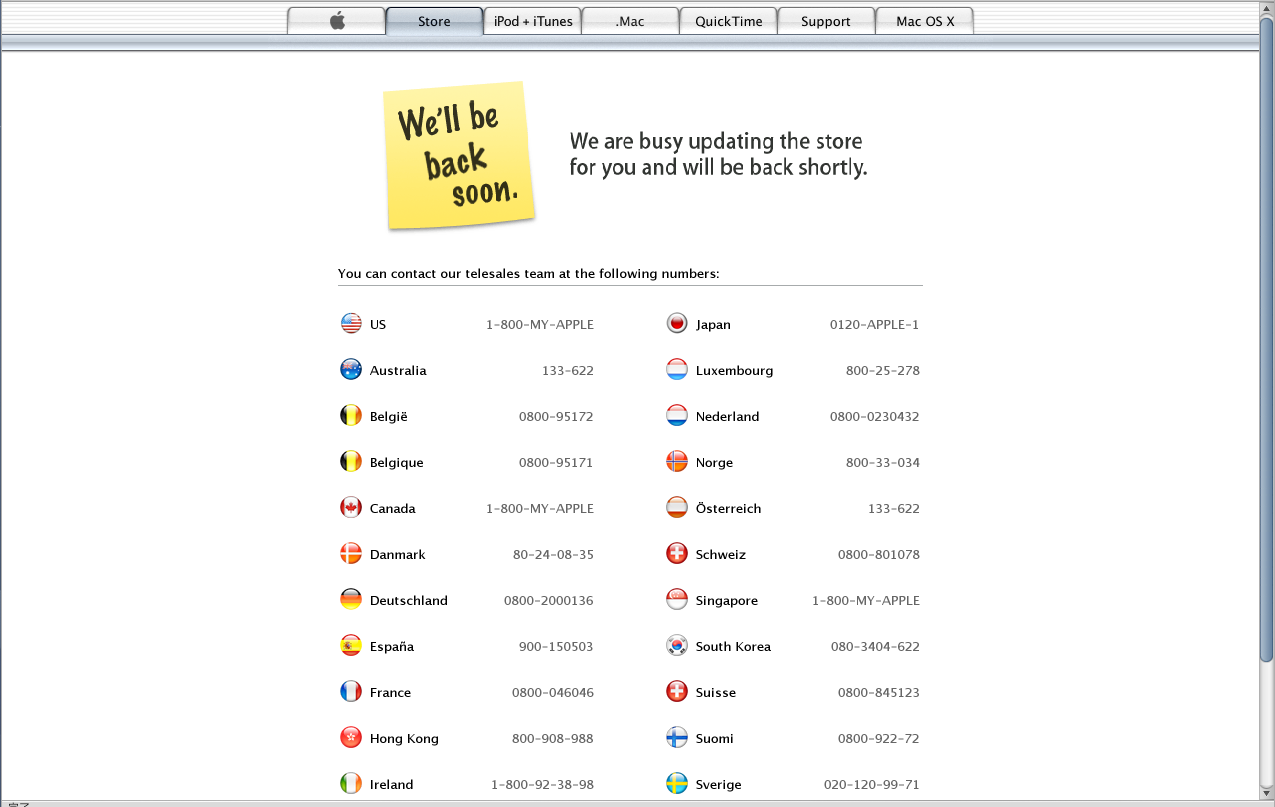
Task: Click the "We'll be back soon" sticky note
Action: [459, 155]
